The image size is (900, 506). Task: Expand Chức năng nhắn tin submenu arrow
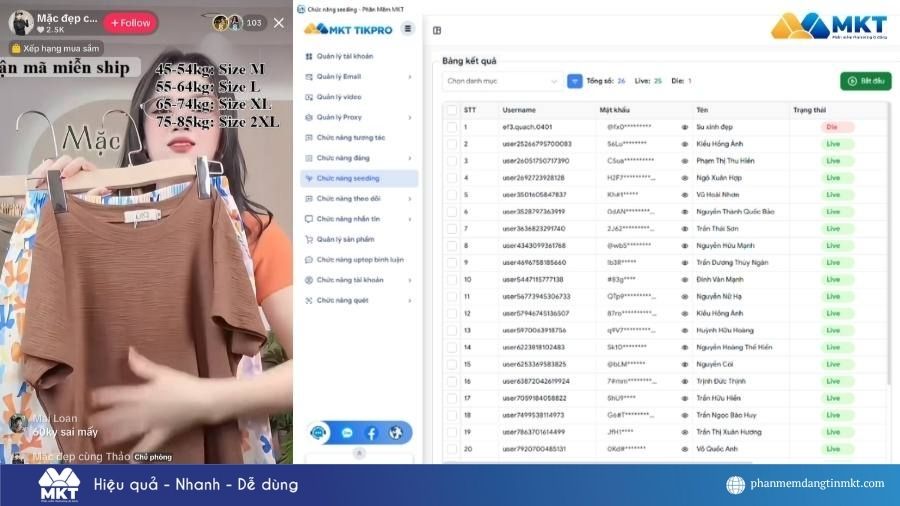point(410,219)
